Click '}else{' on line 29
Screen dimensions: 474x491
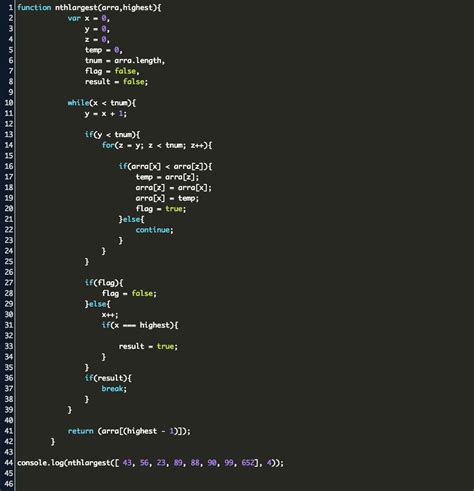coord(97,304)
